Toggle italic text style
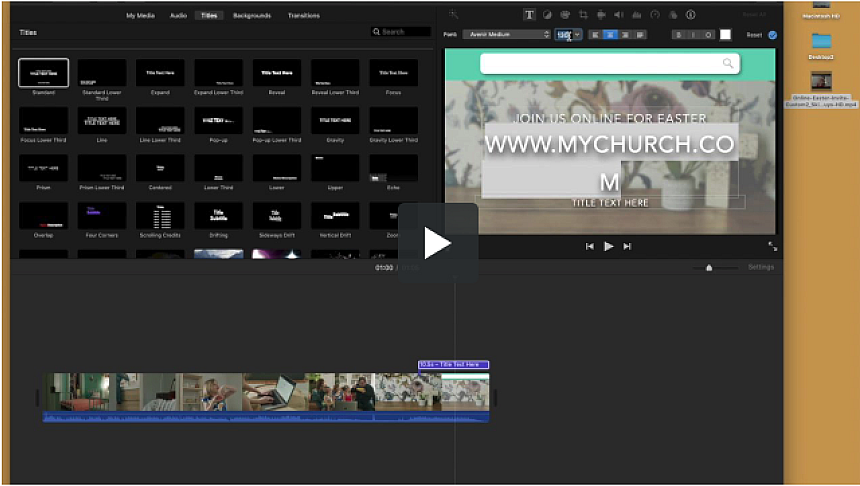 (x=694, y=34)
